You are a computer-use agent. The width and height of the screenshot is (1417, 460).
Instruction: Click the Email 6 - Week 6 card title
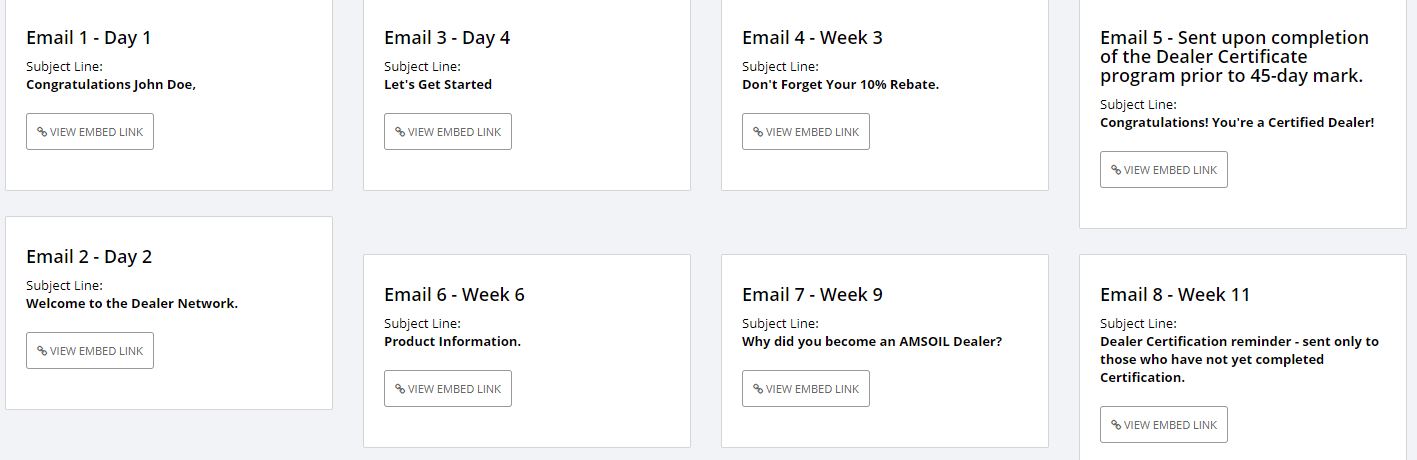pyautogui.click(x=454, y=295)
